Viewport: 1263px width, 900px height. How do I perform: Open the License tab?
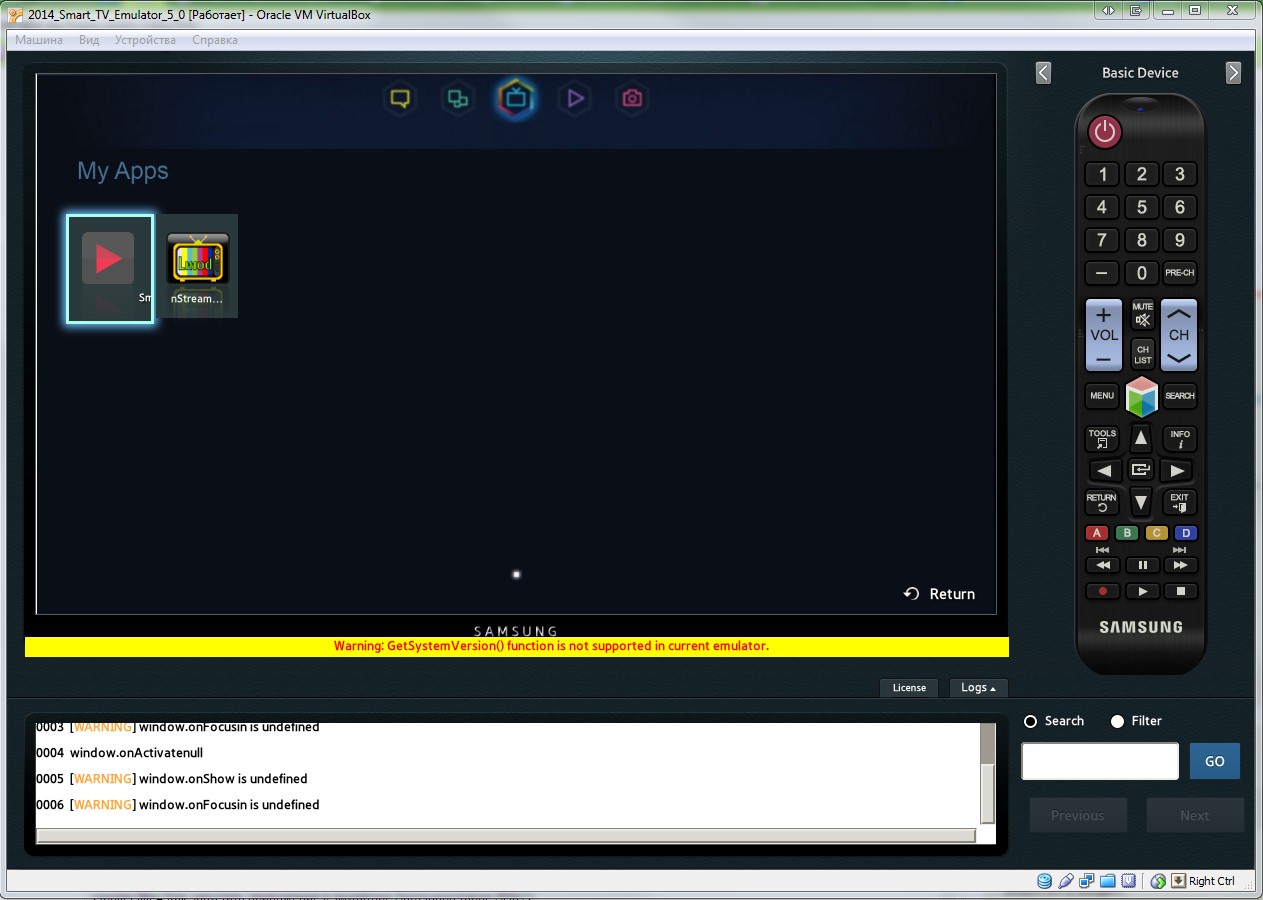(x=909, y=687)
